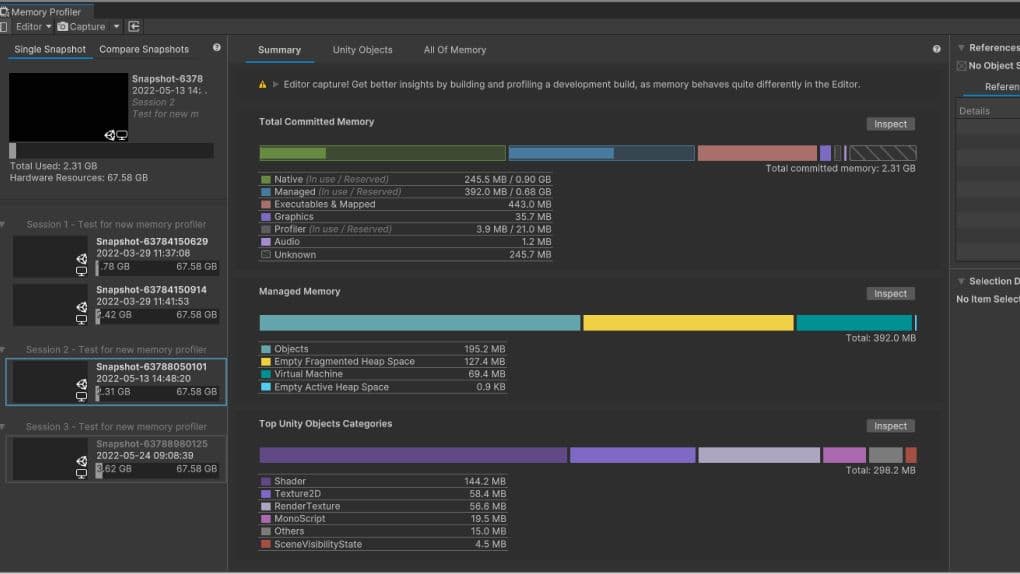Click the yellow warning icon in Editor capture notice
1020x574 pixels.
coord(262,85)
